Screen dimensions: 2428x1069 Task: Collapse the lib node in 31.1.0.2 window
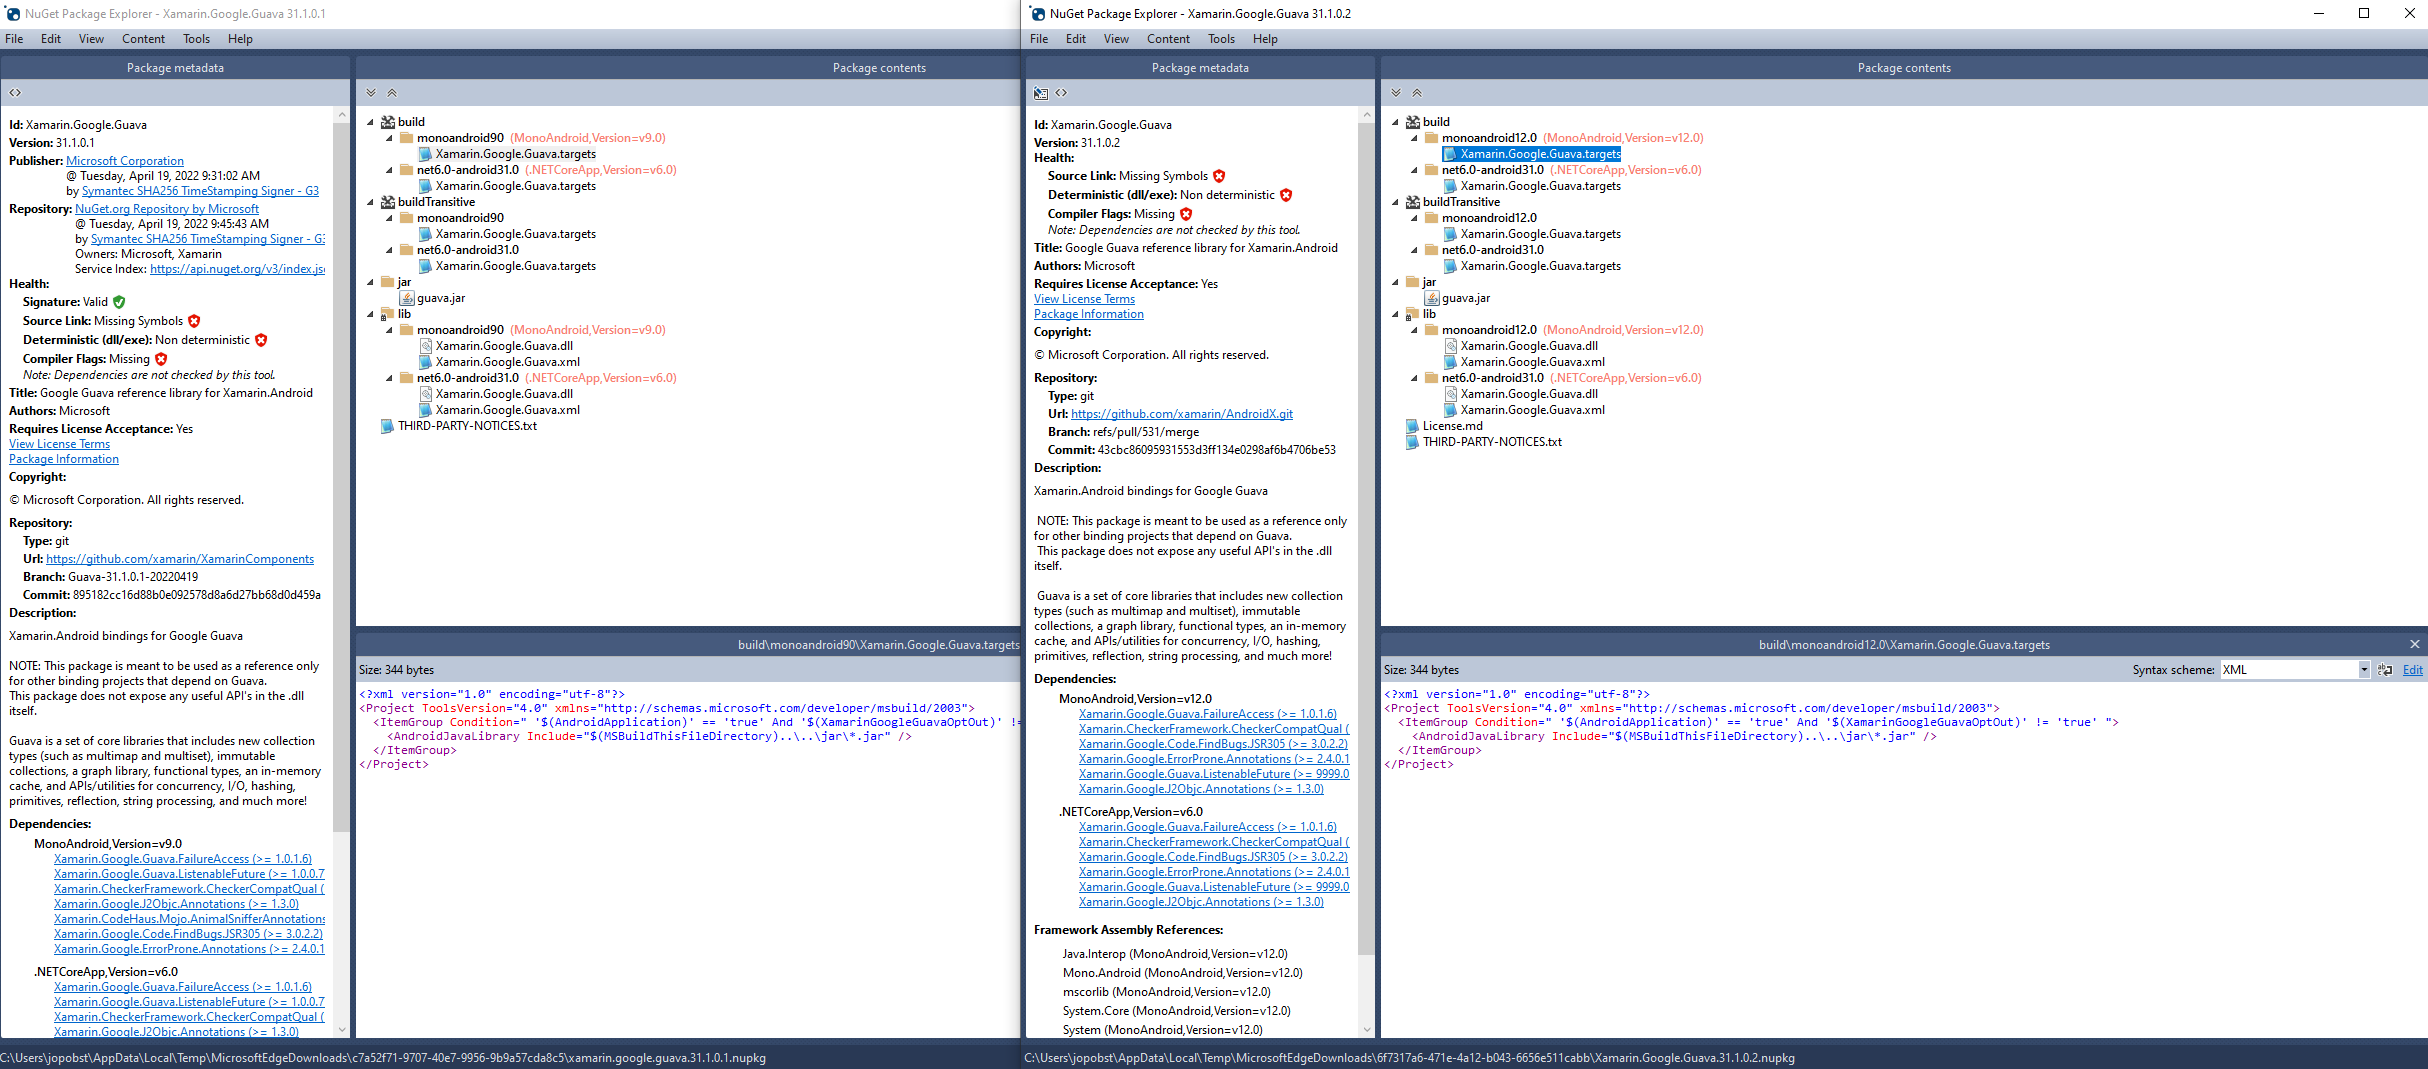[x=1395, y=314]
